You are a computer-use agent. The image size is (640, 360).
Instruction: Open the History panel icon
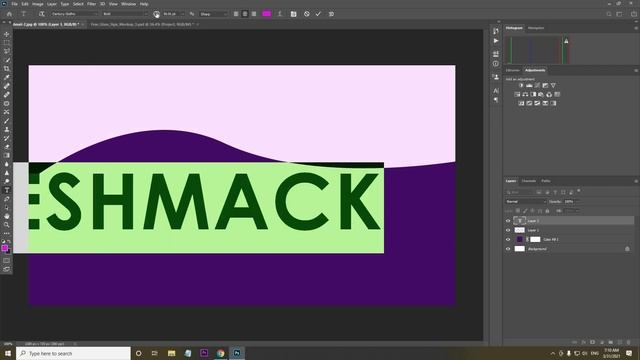496,31
